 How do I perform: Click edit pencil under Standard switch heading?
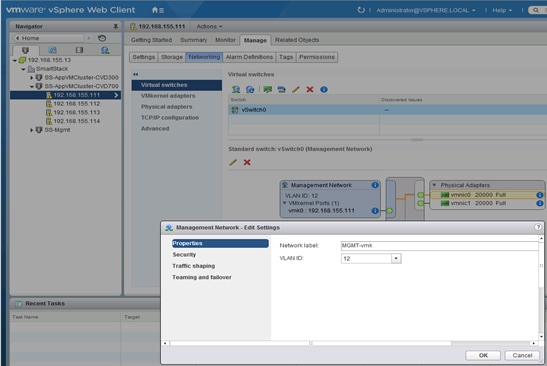click(233, 162)
